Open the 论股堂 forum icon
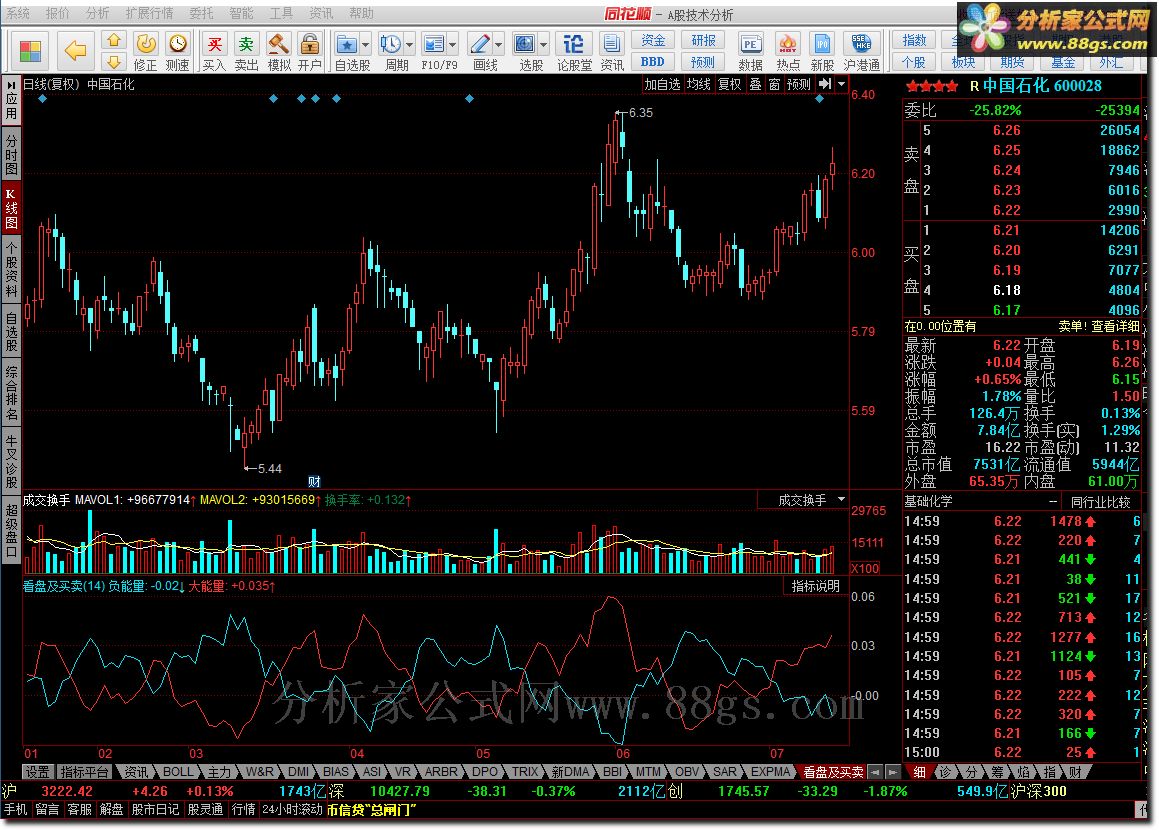Viewport: 1159px width, 830px height. (574, 44)
